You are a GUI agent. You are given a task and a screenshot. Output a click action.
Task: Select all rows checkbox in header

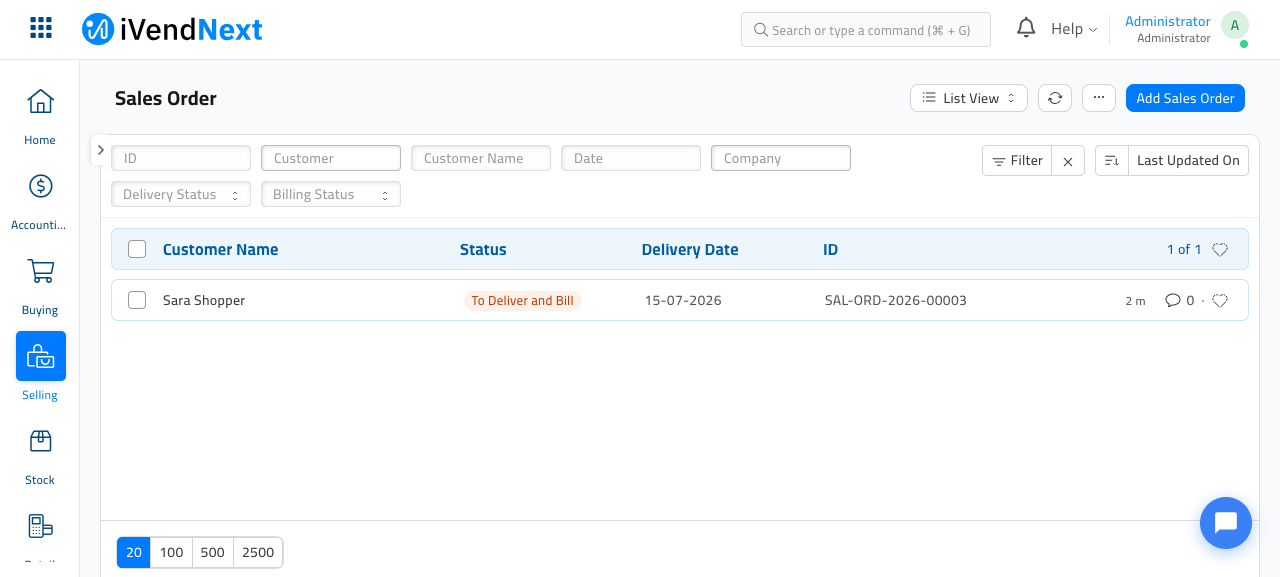click(x=137, y=249)
